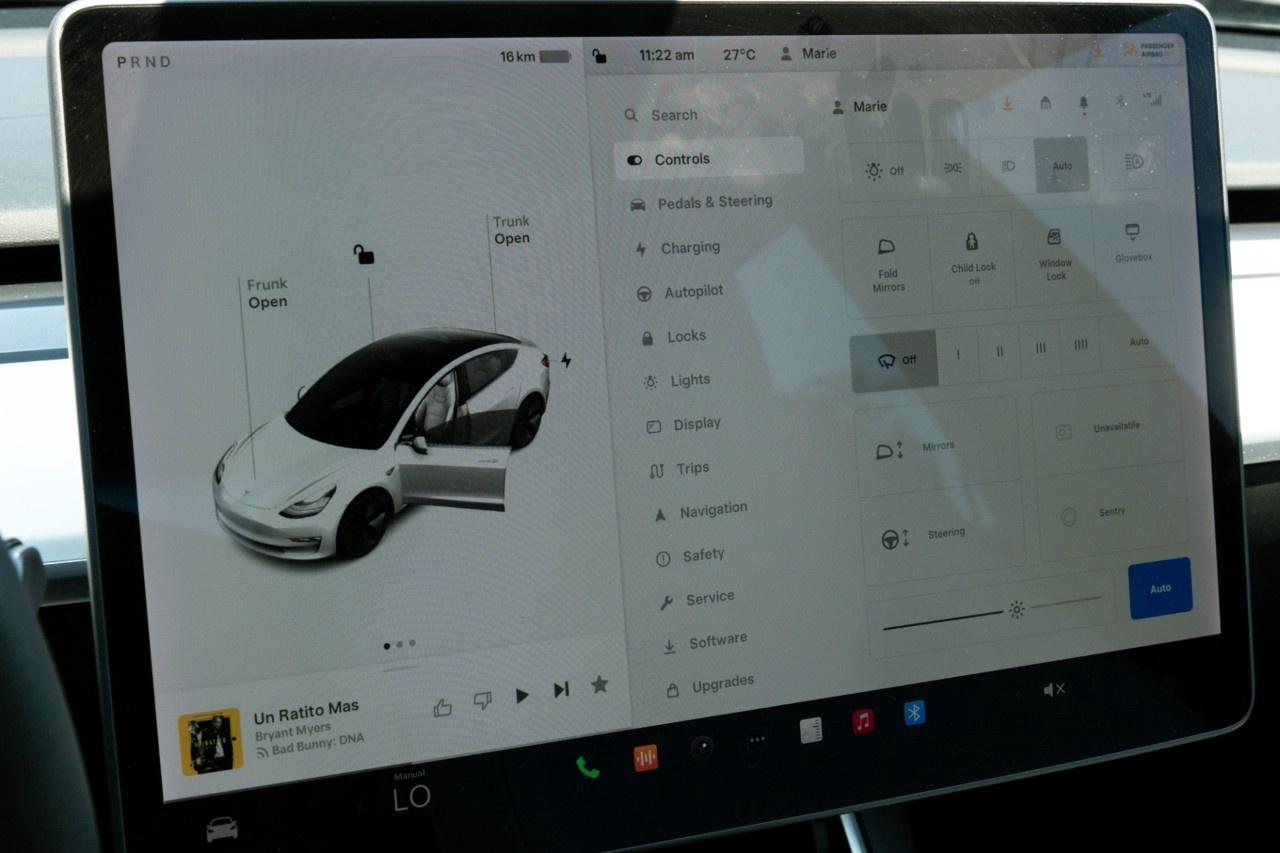
Task: Tap the Glovebox icon button
Action: coord(1133,244)
